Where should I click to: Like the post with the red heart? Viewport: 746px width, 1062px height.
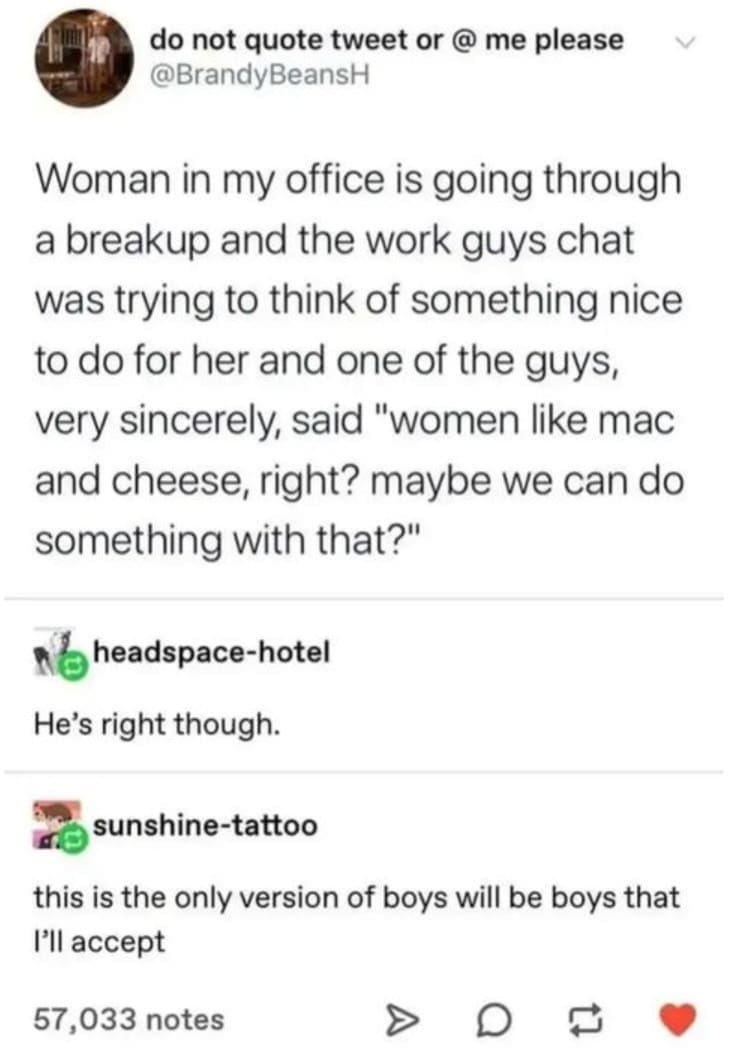pyautogui.click(x=678, y=1019)
